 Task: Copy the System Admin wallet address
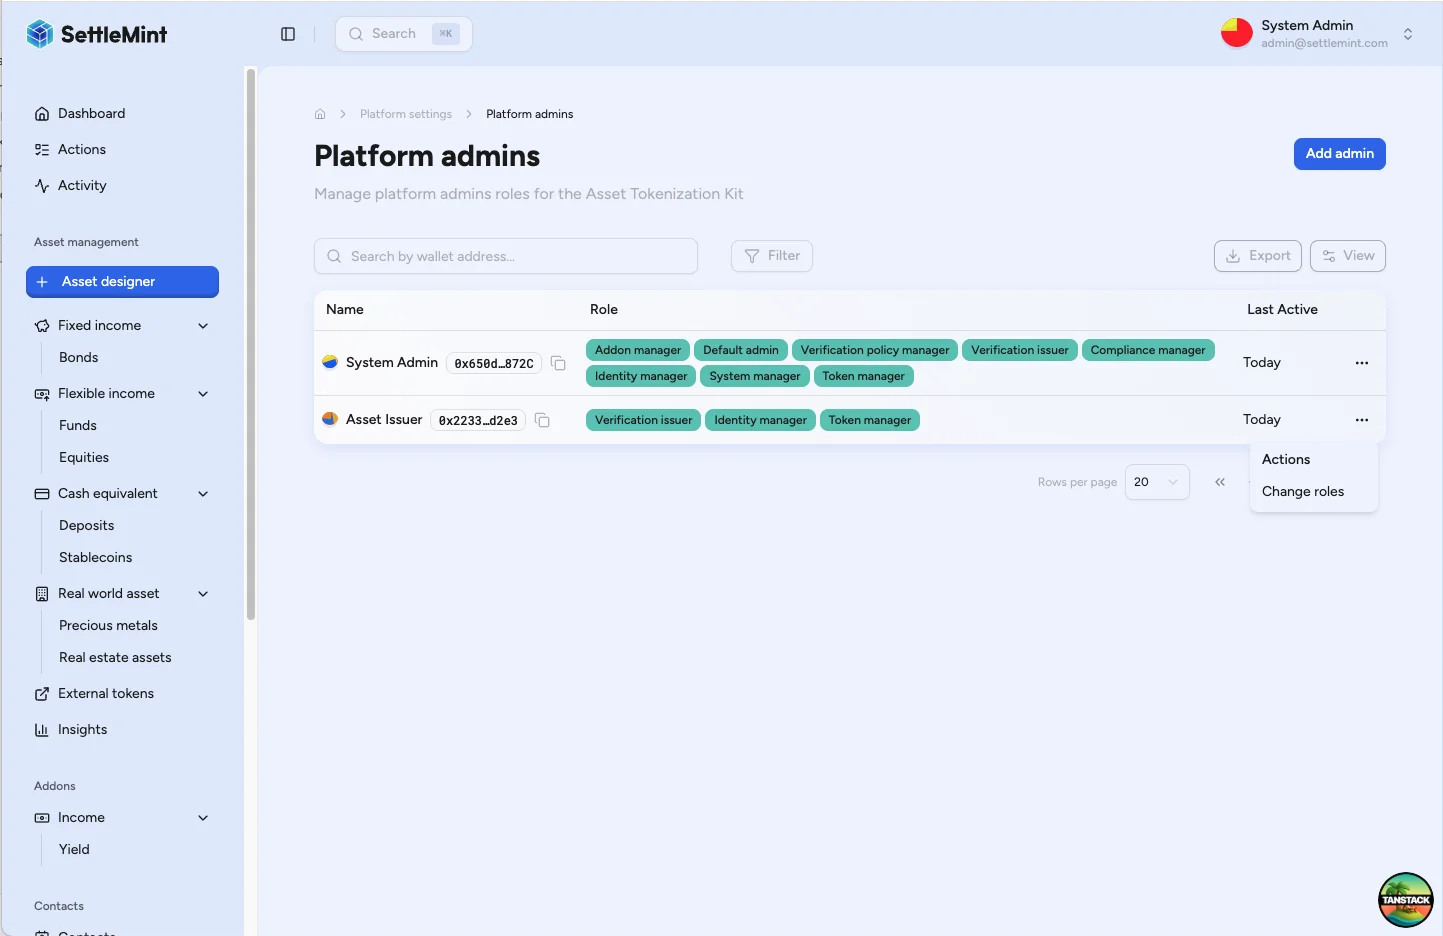[x=558, y=363]
